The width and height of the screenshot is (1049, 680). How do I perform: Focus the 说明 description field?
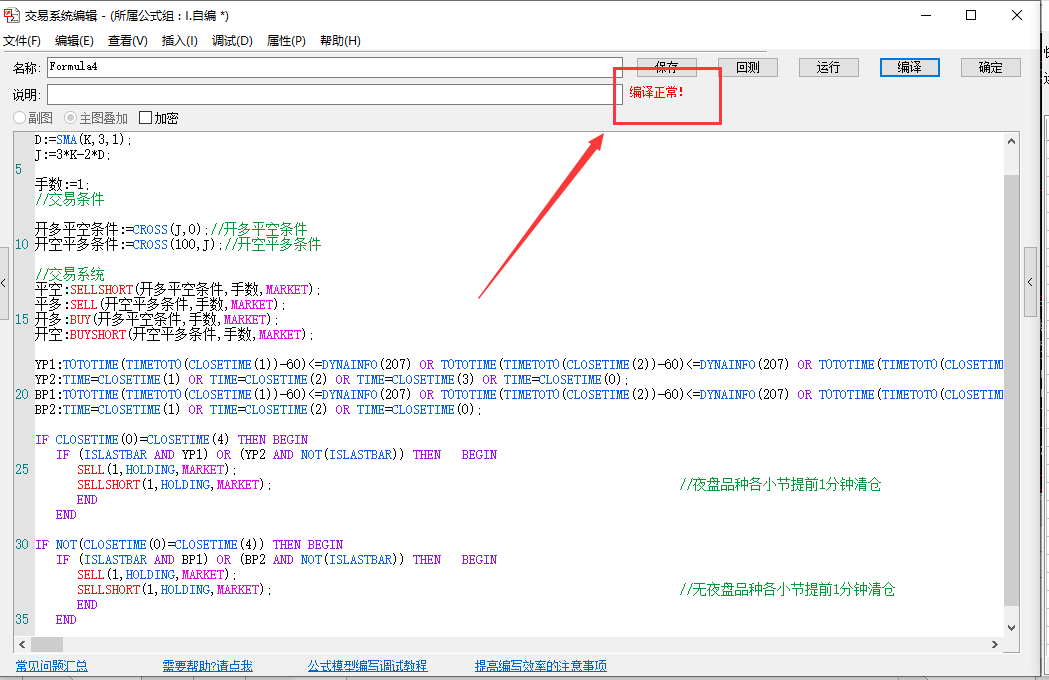click(x=328, y=94)
